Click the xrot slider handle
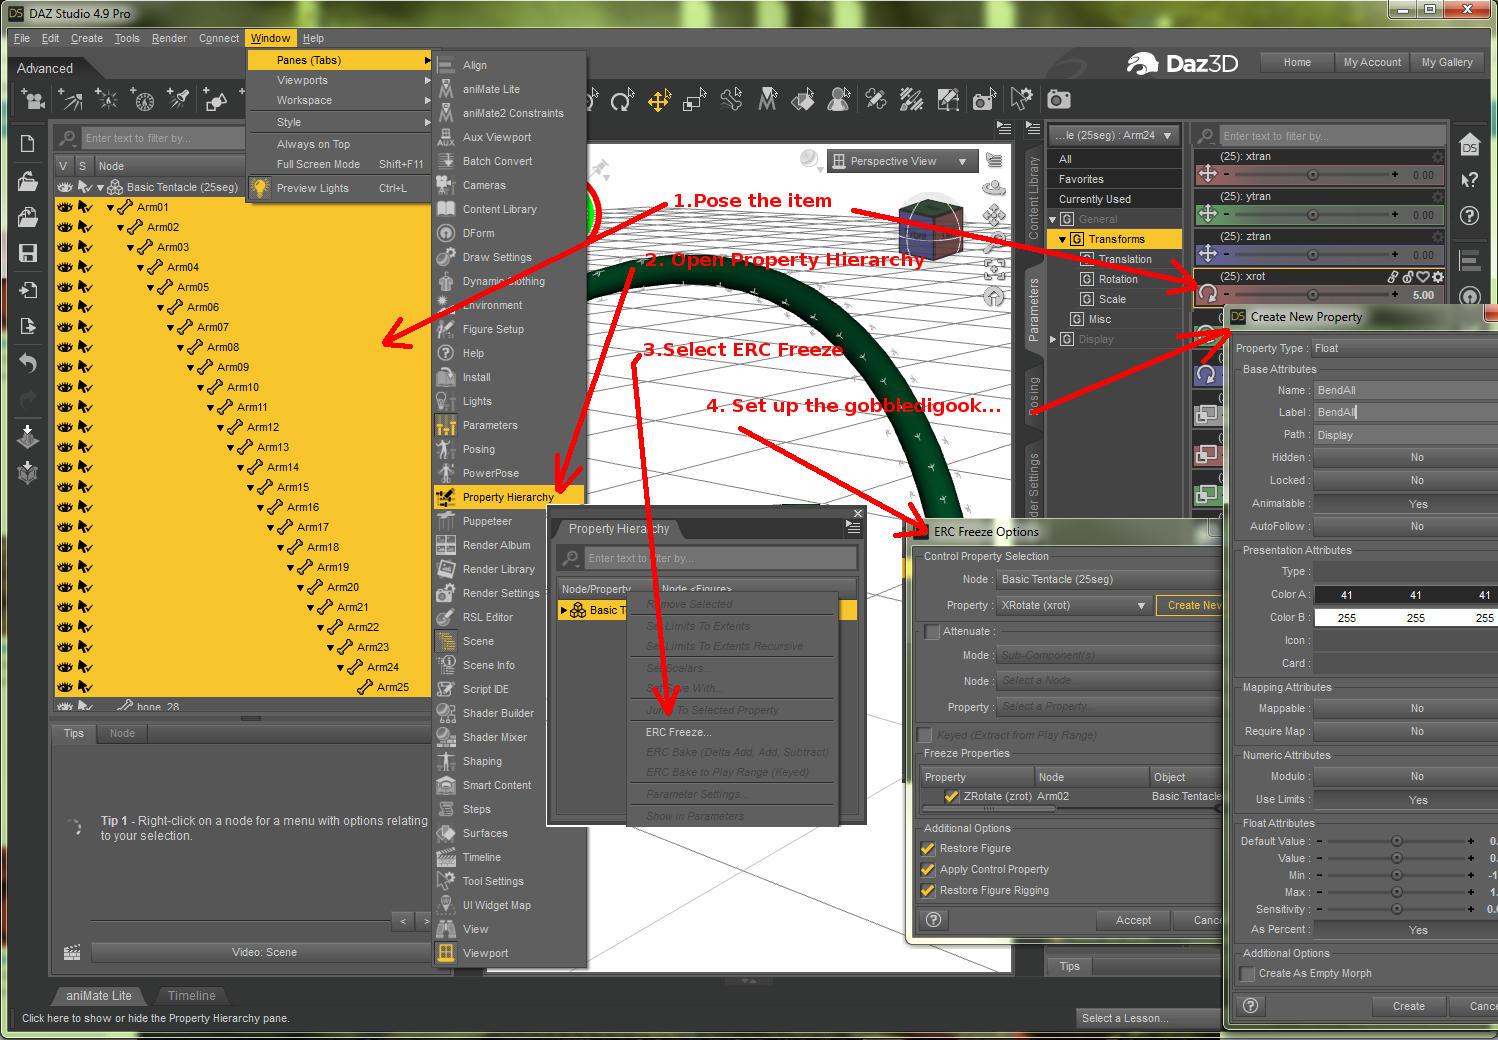This screenshot has width=1498, height=1040. tap(1313, 295)
